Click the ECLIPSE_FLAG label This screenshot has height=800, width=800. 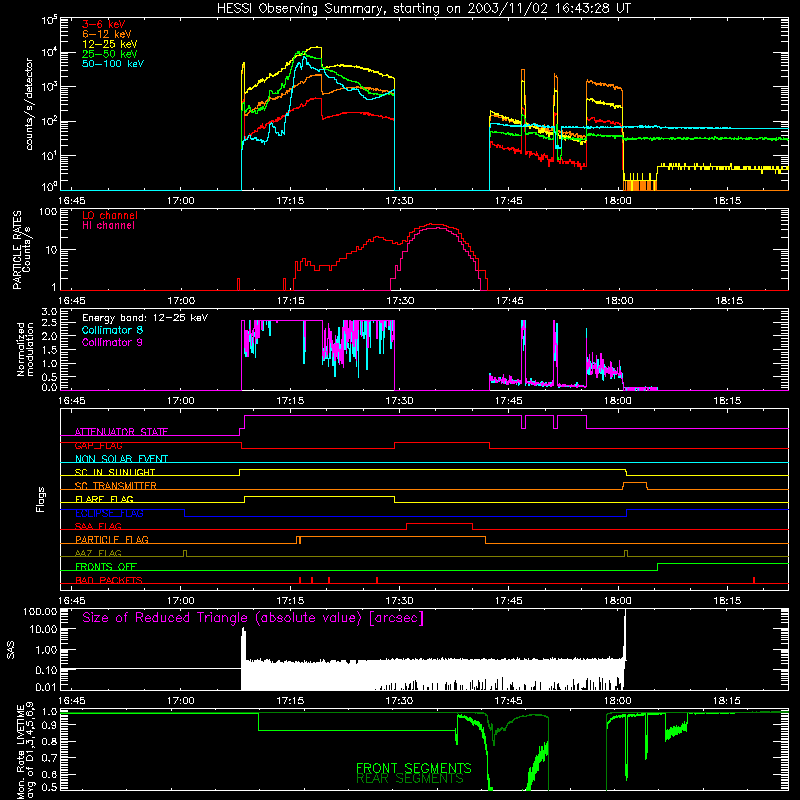(x=109, y=513)
